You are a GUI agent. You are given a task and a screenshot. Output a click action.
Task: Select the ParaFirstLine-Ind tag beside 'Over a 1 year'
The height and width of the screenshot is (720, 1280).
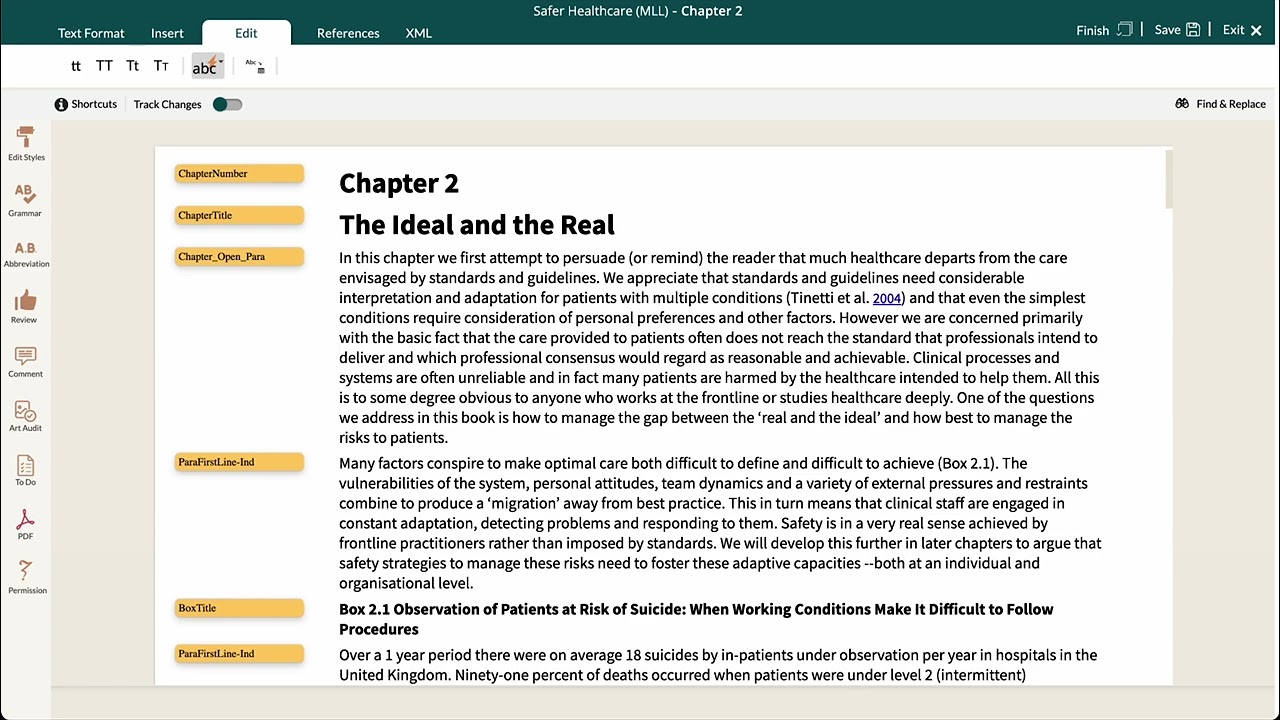[x=239, y=654]
